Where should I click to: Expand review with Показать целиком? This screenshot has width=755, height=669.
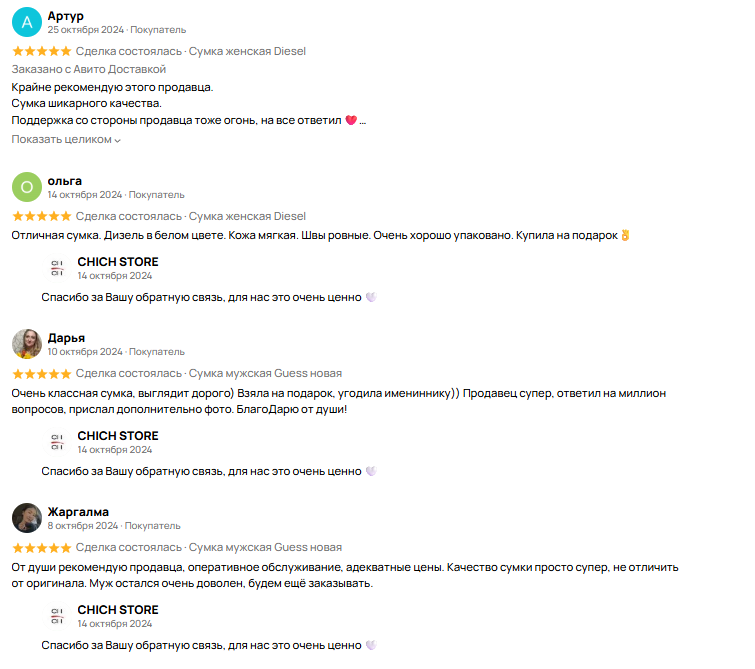pos(66,140)
